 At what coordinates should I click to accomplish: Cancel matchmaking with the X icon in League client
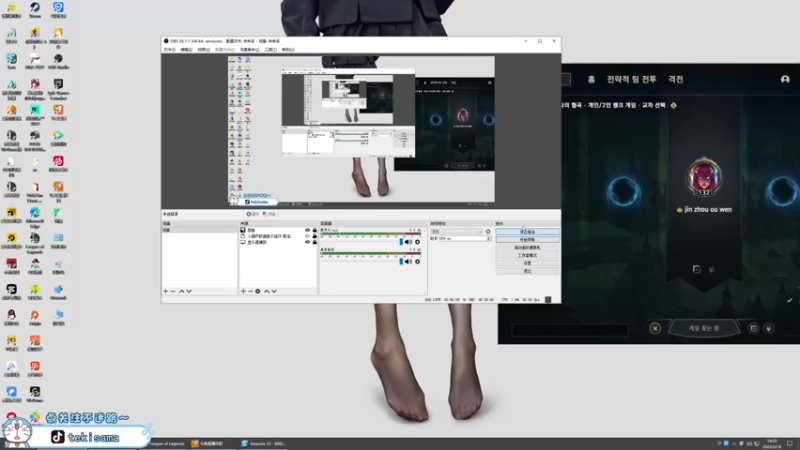(x=655, y=328)
